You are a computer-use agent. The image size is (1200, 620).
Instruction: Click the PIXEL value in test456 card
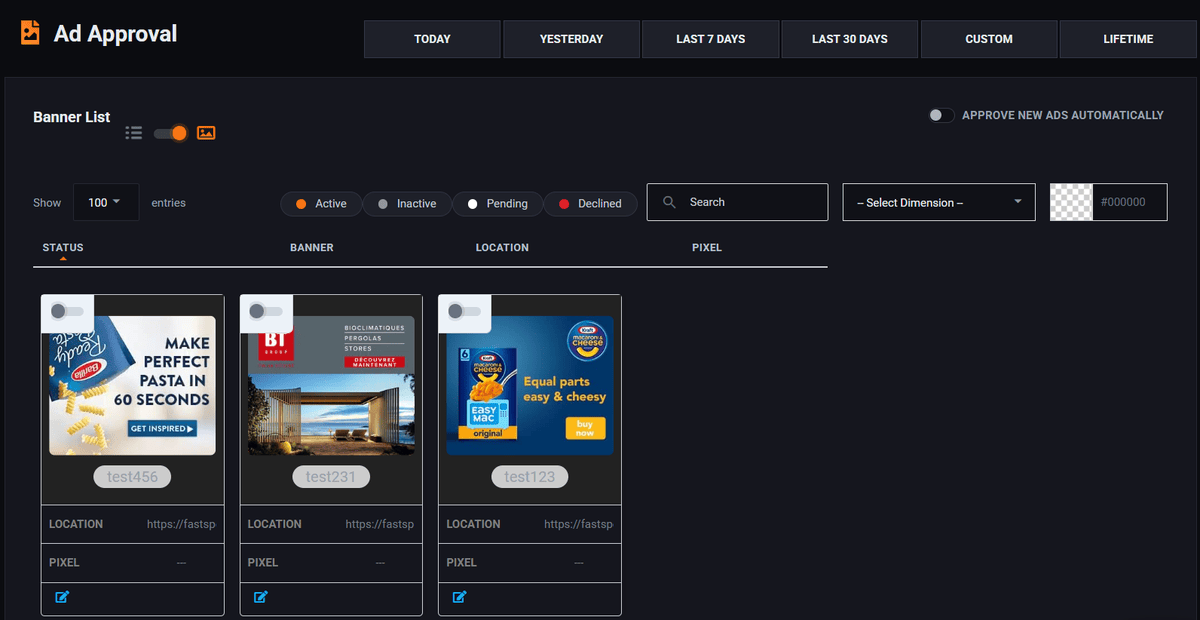point(181,563)
